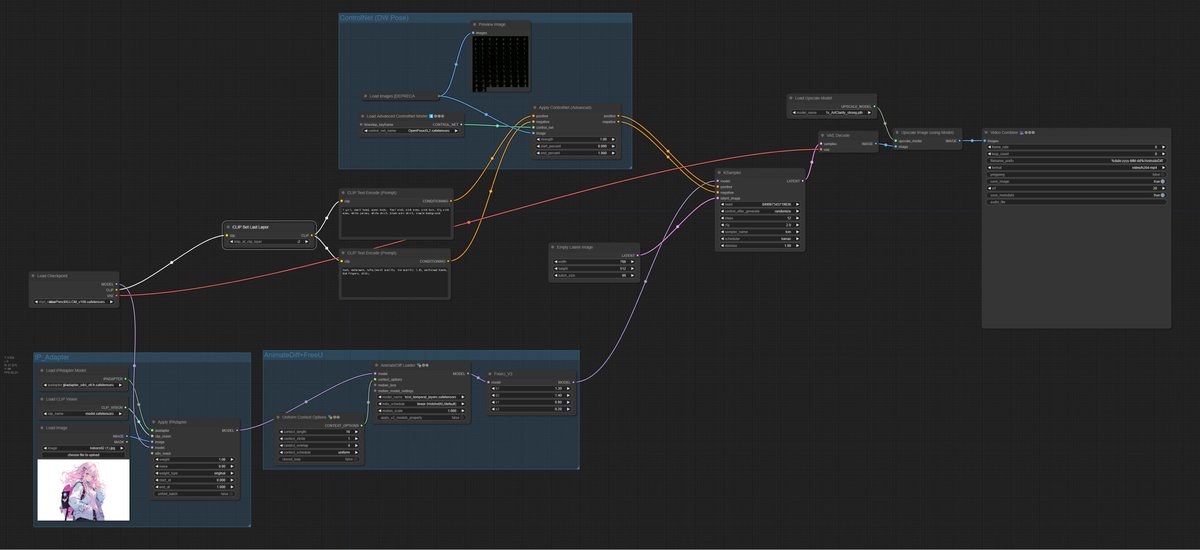Image resolution: width=1200 pixels, height=550 pixels.
Task: Select the AnimateDiff+FreeU group title
Action: tap(294, 355)
